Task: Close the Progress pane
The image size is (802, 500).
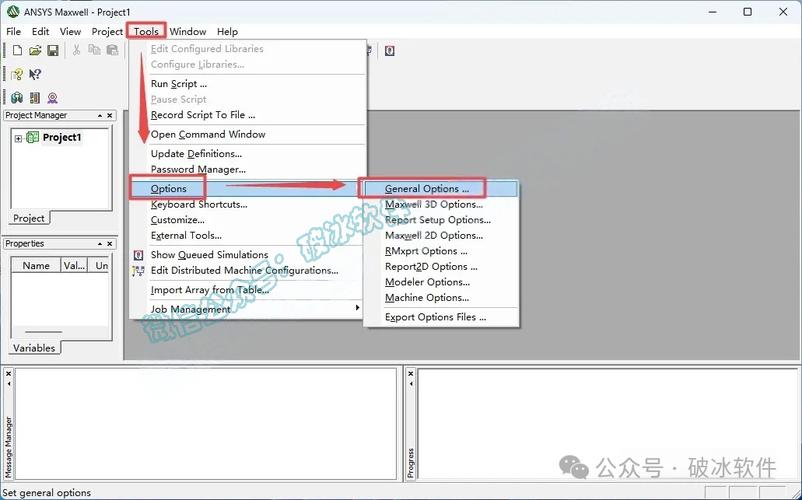Action: point(411,374)
